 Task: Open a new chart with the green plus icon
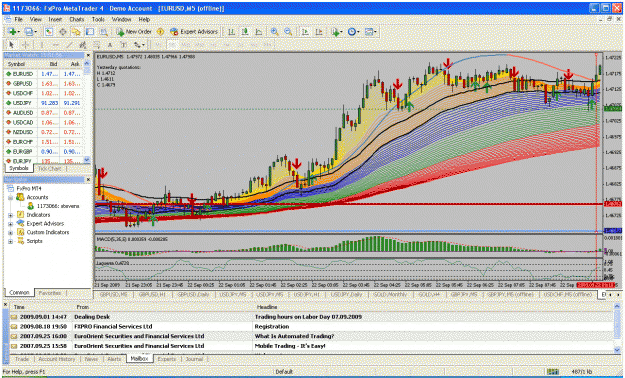[x=12, y=32]
